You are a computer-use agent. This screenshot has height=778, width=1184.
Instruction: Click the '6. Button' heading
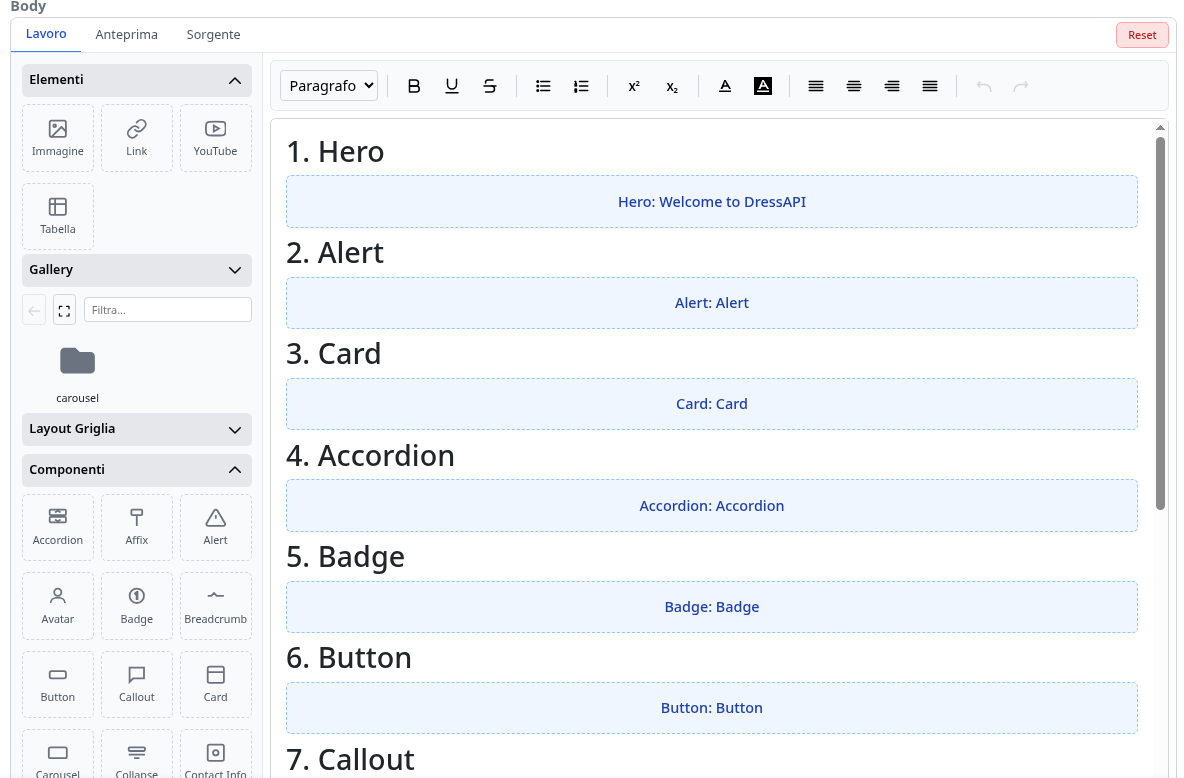[349, 658]
